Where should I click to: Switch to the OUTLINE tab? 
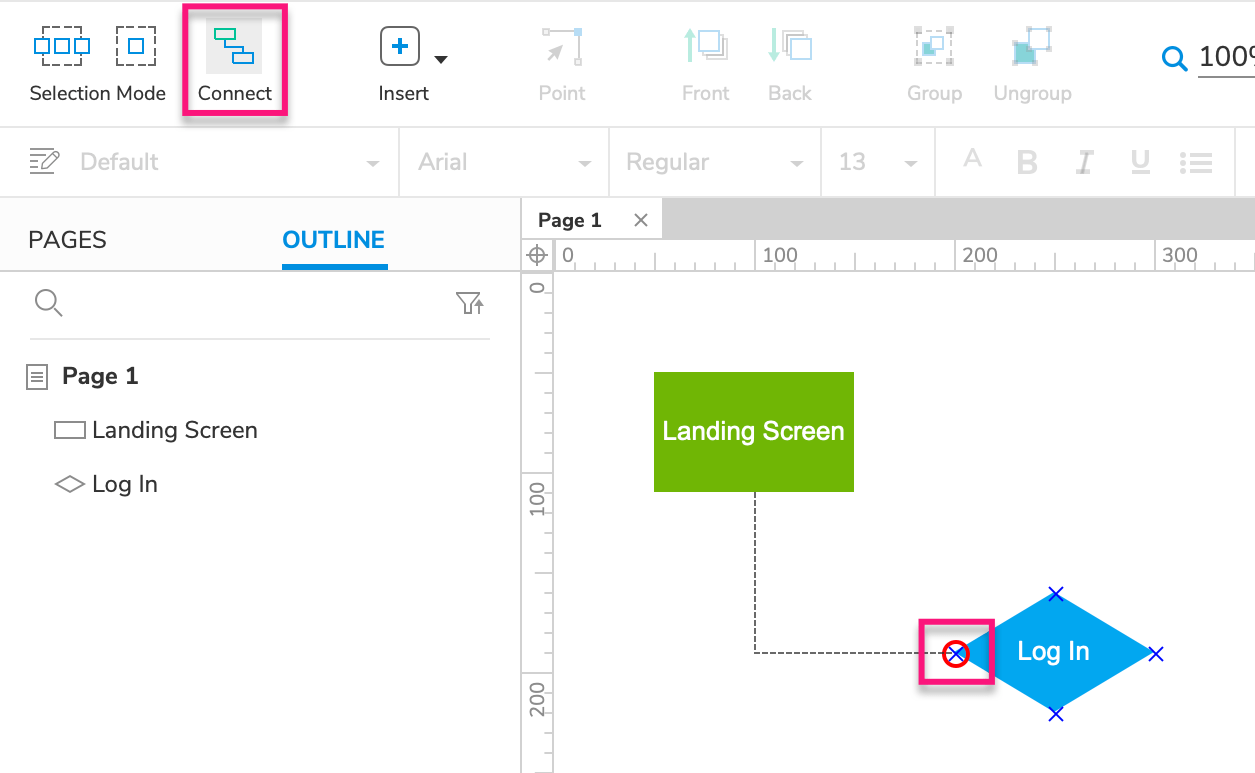click(x=334, y=239)
